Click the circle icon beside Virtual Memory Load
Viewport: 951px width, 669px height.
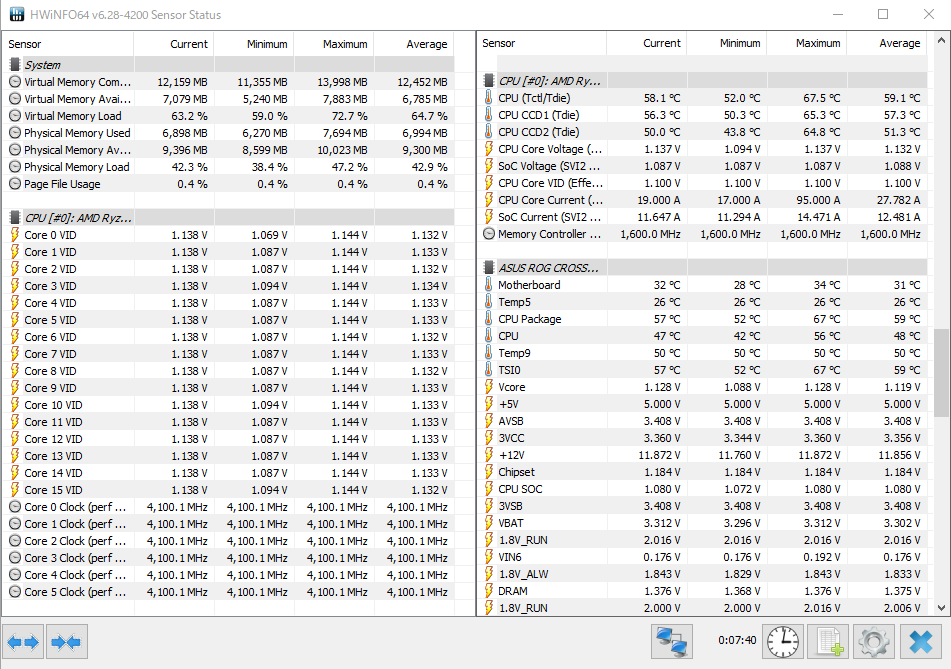[15, 116]
